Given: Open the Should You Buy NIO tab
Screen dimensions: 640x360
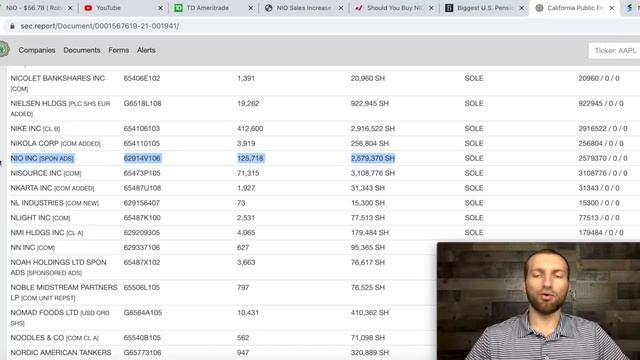Looking at the screenshot, I should [393, 8].
